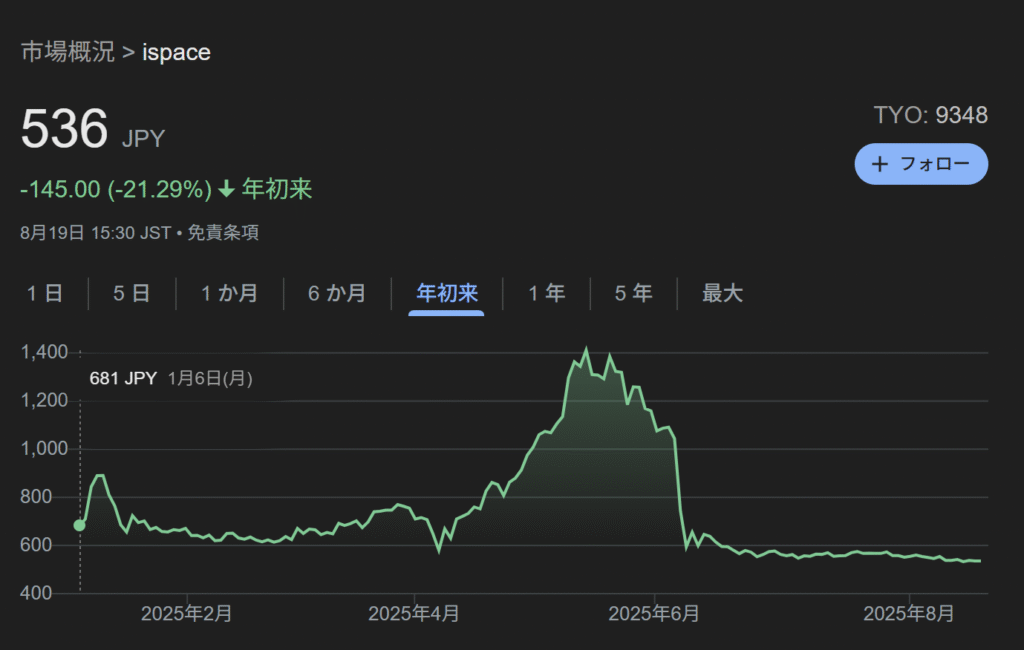Click the 1,200 y-axis label
The width and height of the screenshot is (1024, 650).
[x=44, y=400]
